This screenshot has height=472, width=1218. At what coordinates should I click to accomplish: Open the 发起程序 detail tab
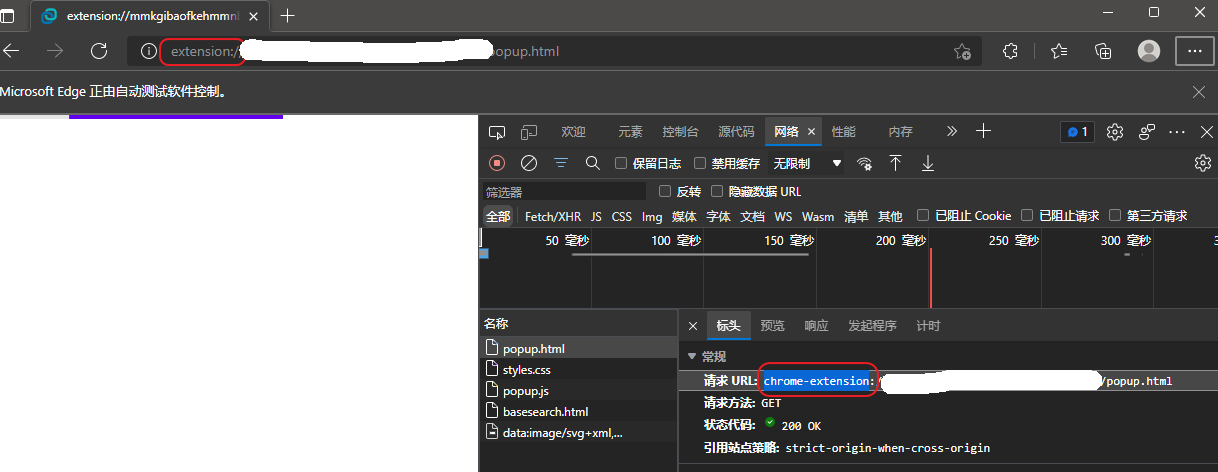coord(872,326)
